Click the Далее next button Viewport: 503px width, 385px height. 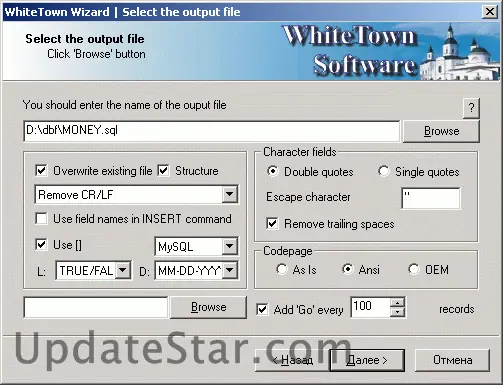click(367, 360)
